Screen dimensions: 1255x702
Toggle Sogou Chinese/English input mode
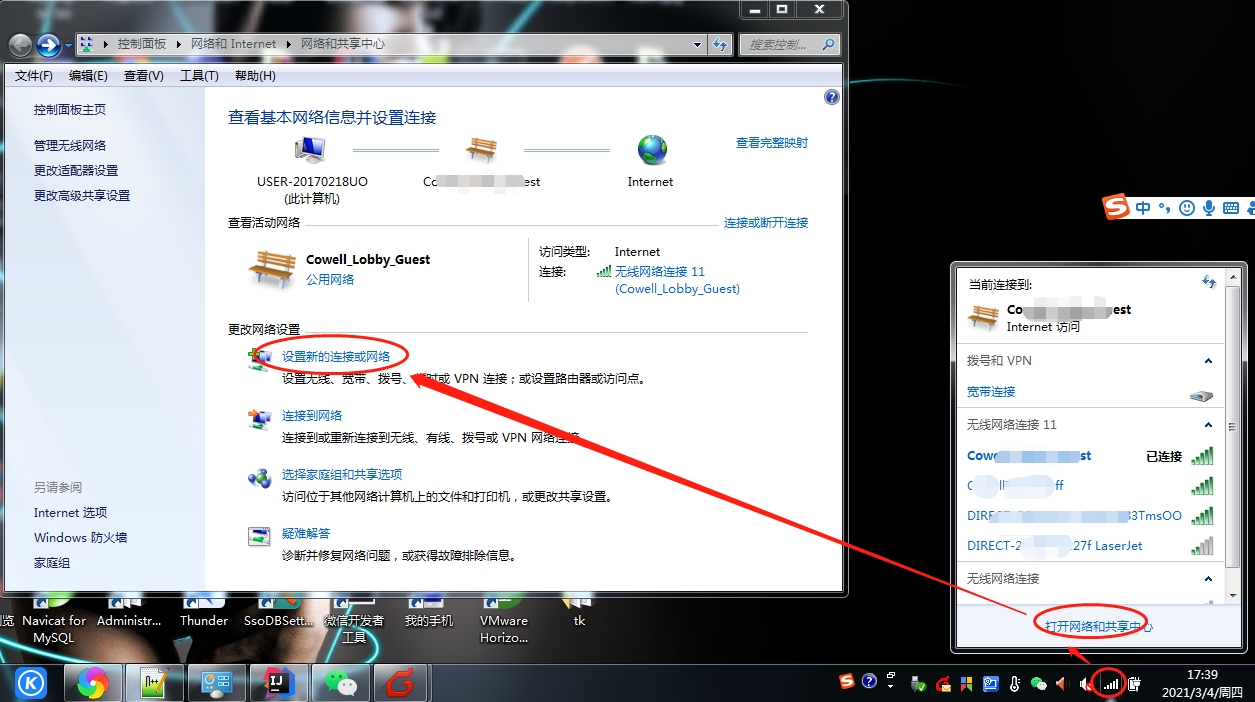tap(1143, 207)
